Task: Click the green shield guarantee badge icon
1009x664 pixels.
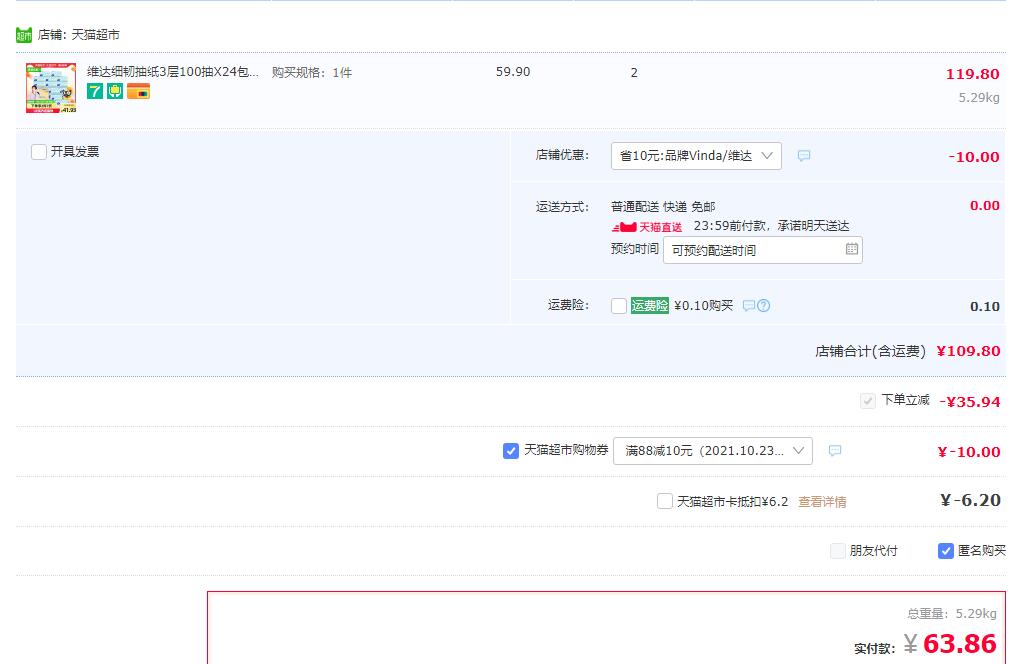Action: click(x=115, y=91)
